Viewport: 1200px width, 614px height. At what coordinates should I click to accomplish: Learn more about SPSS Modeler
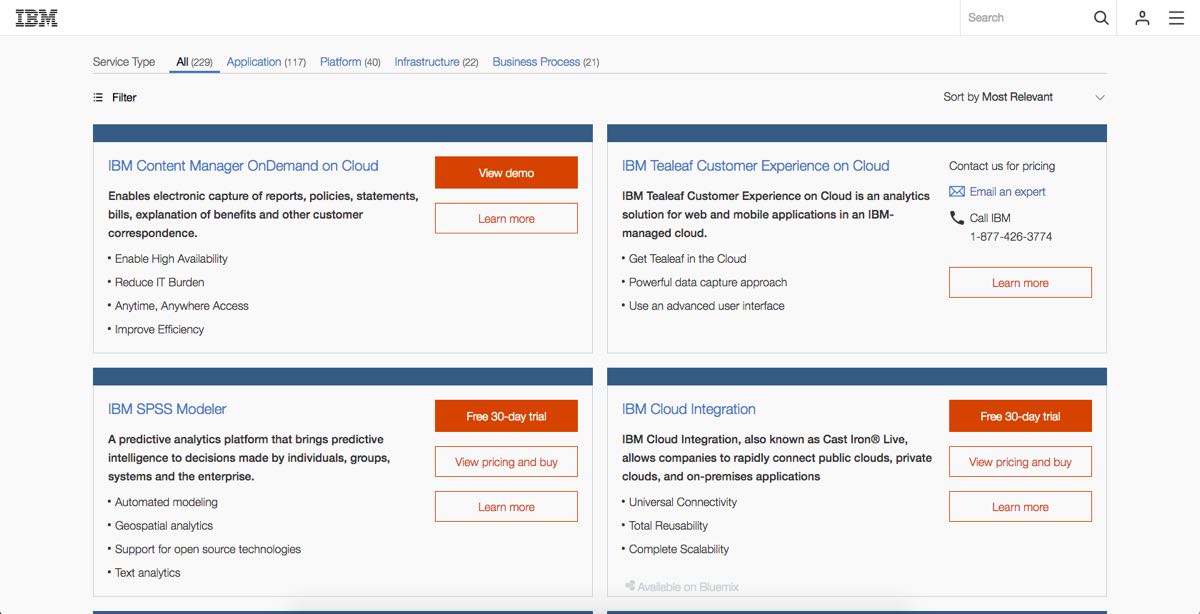(x=506, y=506)
